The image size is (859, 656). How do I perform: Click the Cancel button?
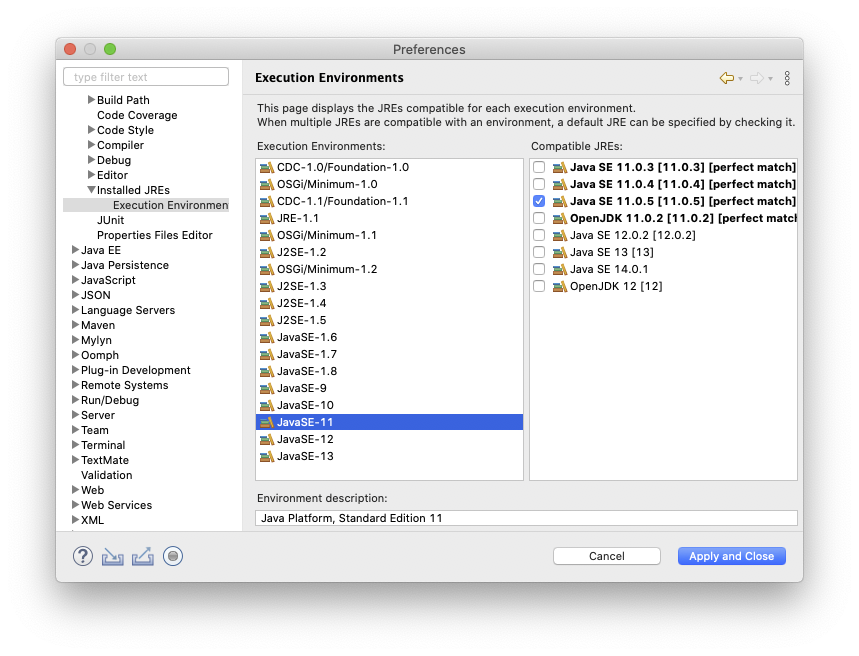click(606, 556)
